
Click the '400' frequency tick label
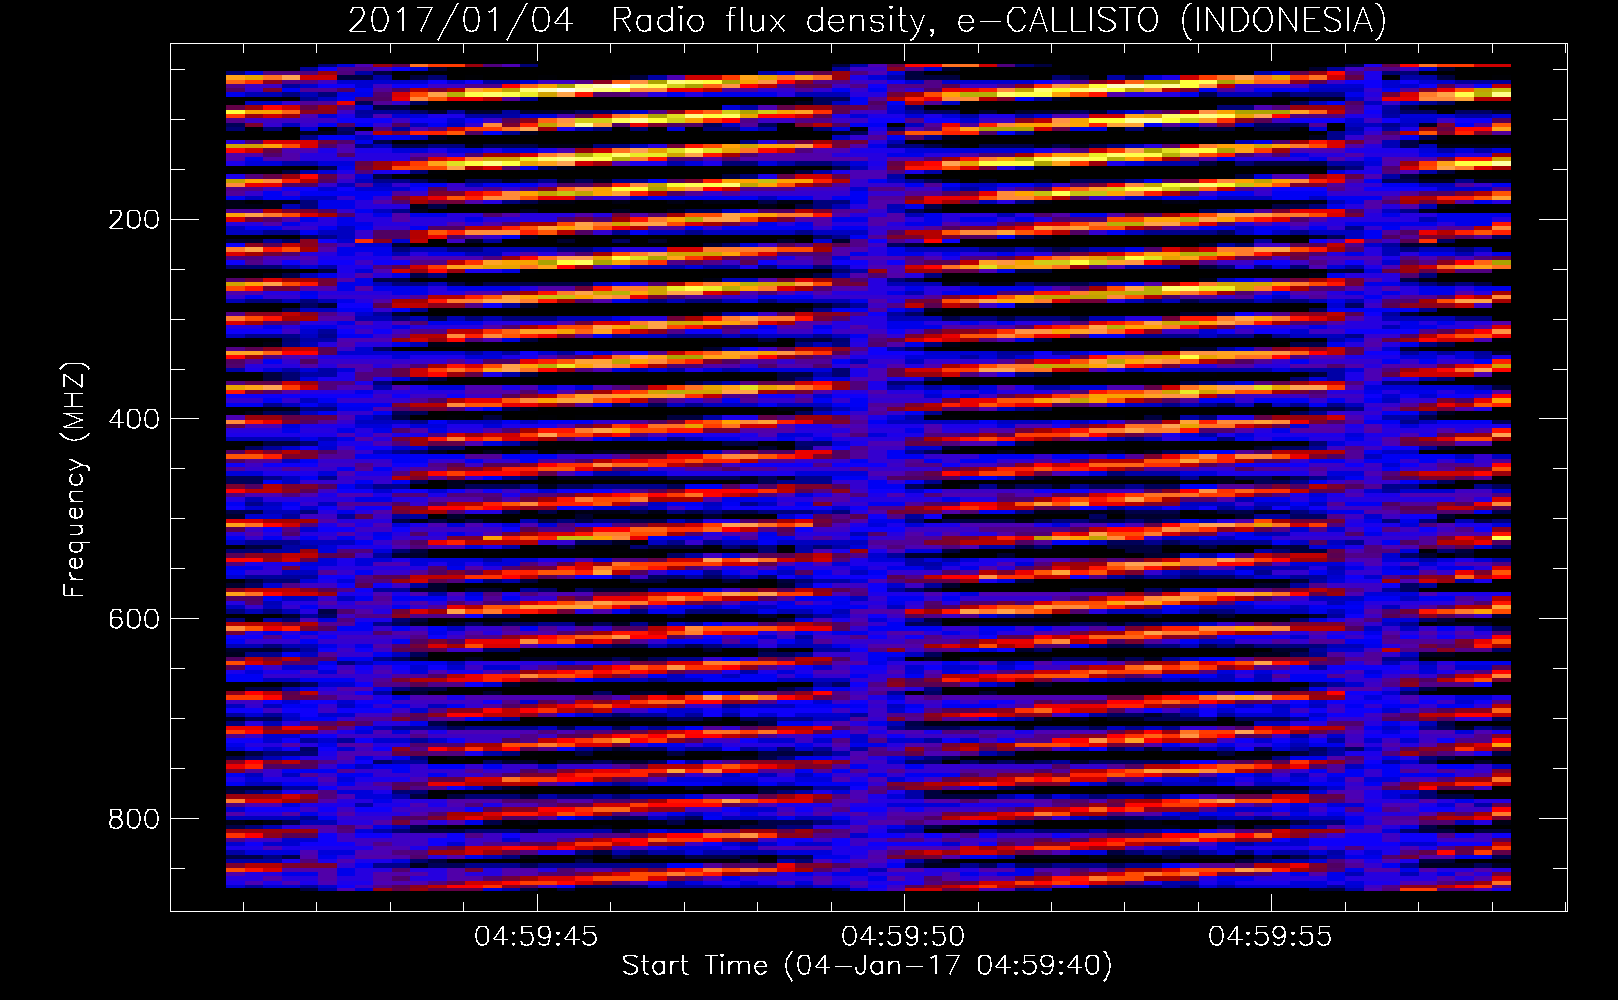(134, 419)
